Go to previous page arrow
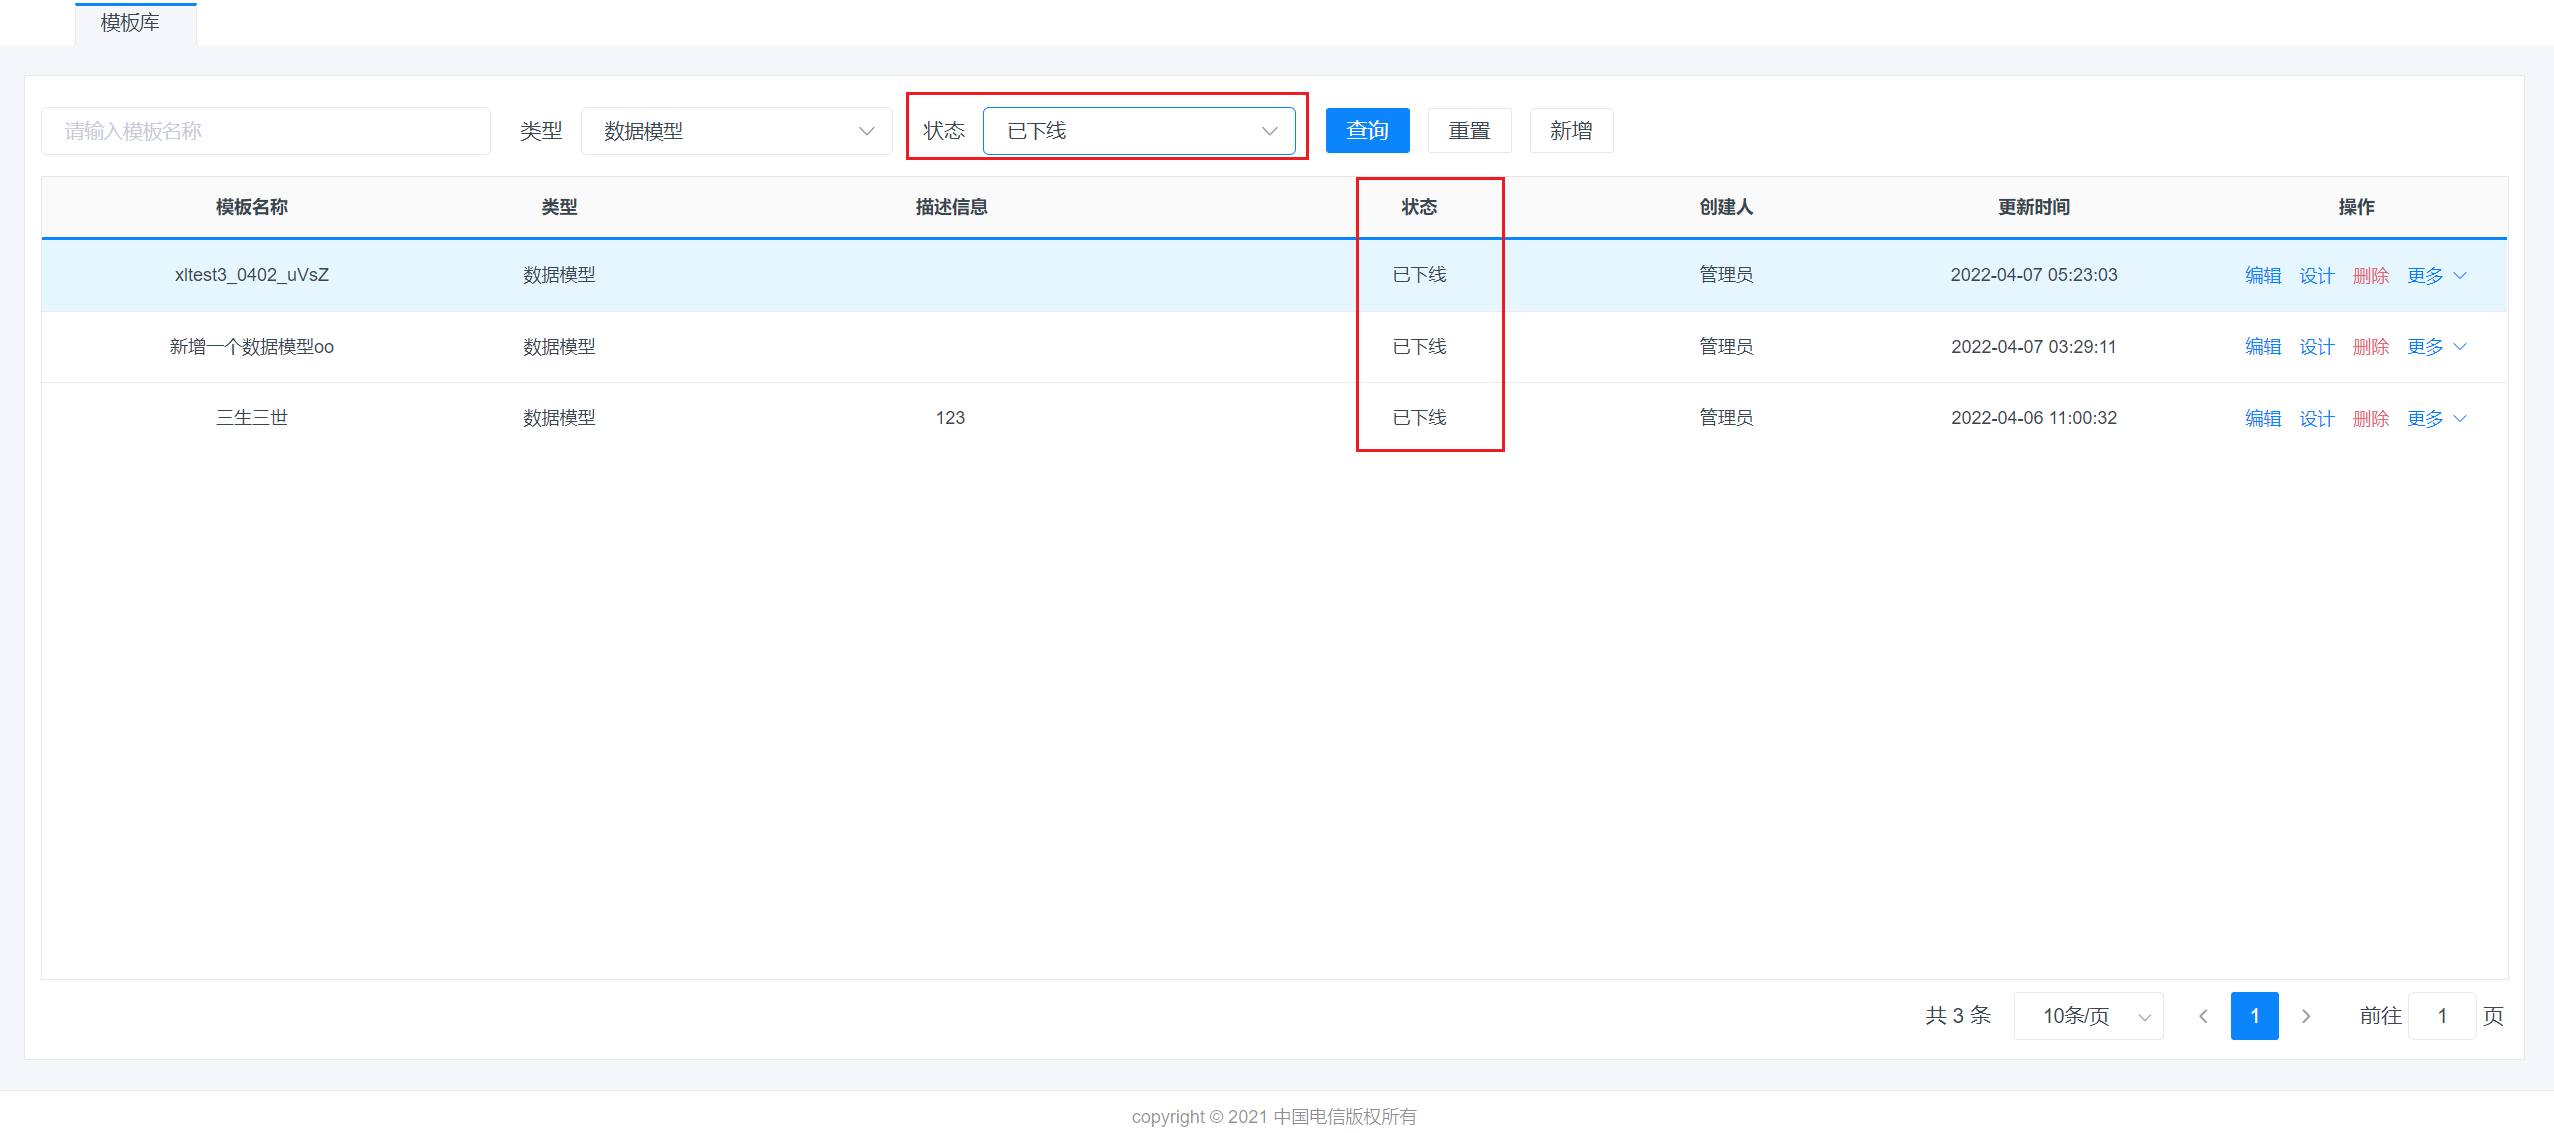This screenshot has width=2554, height=1133. coord(2203,1016)
